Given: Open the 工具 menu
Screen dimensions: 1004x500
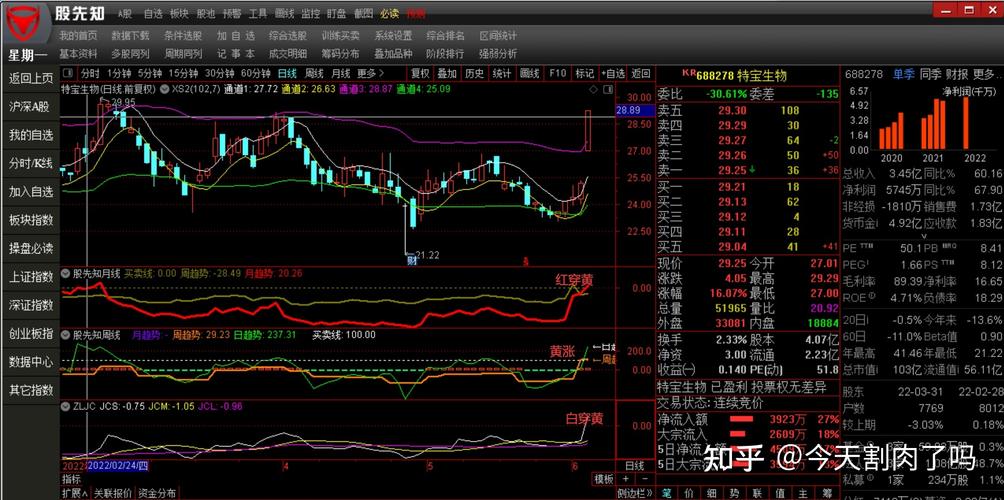Looking at the screenshot, I should click(258, 13).
